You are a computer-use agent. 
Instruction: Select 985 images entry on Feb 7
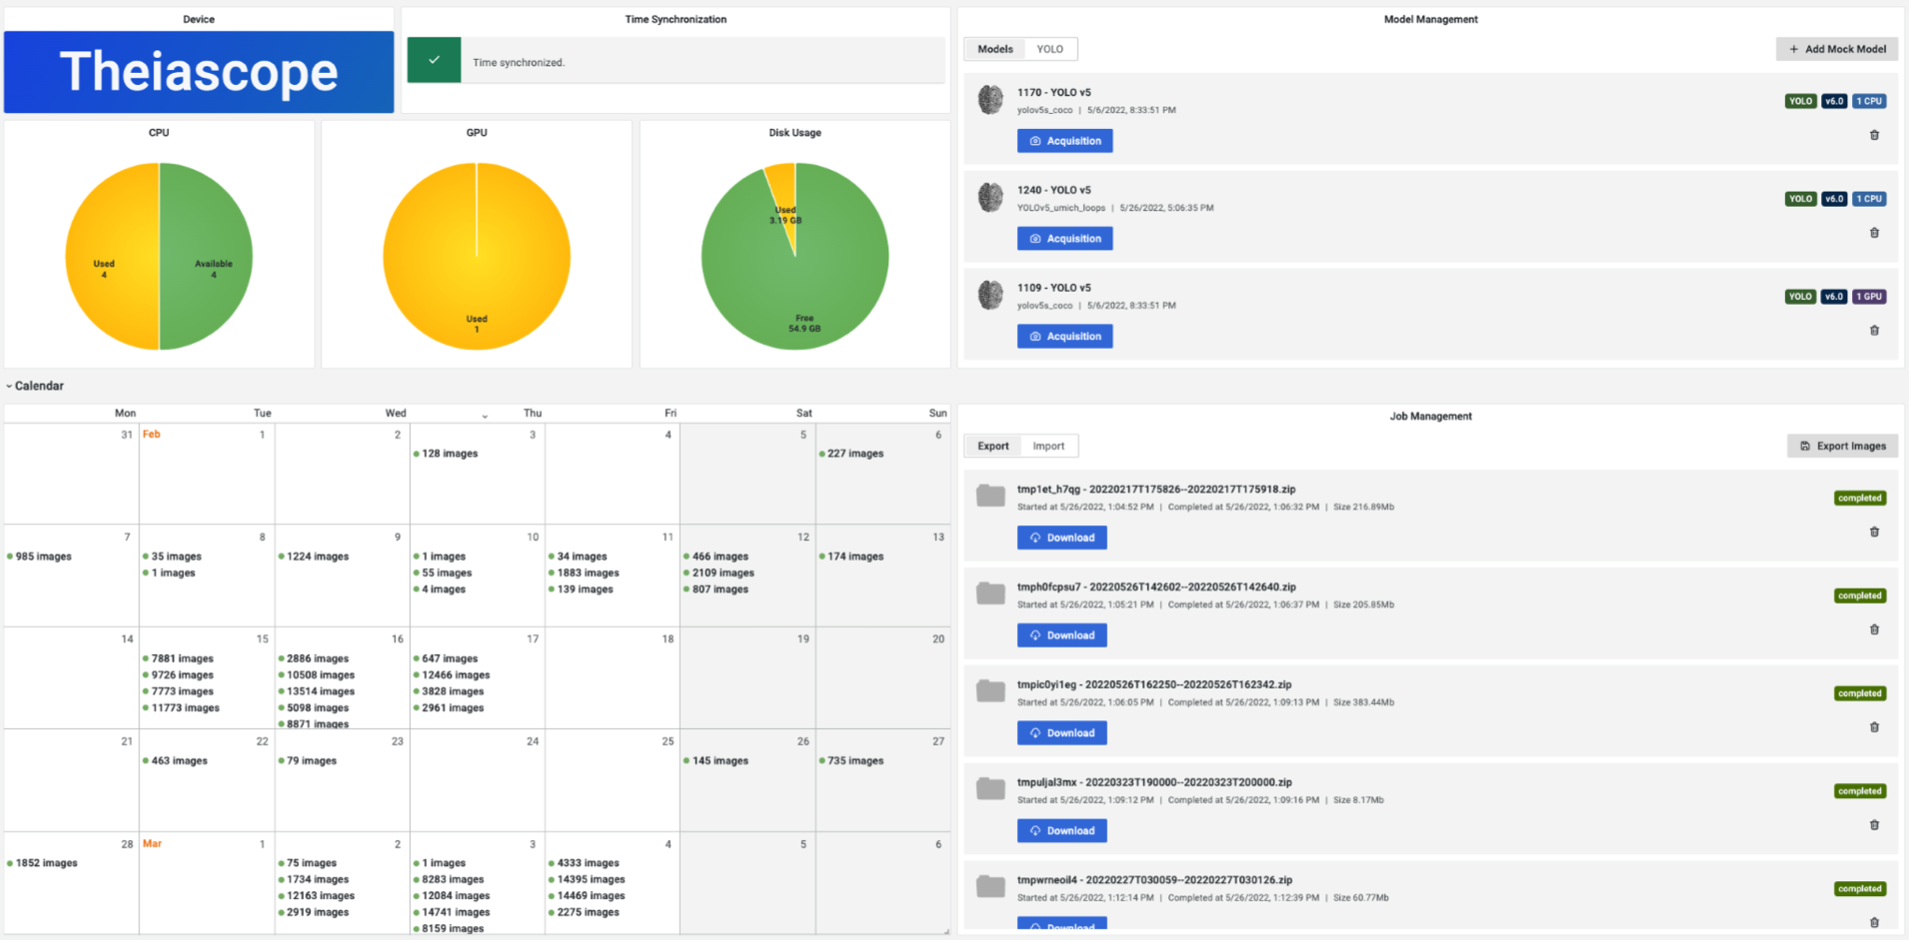click(x=39, y=557)
